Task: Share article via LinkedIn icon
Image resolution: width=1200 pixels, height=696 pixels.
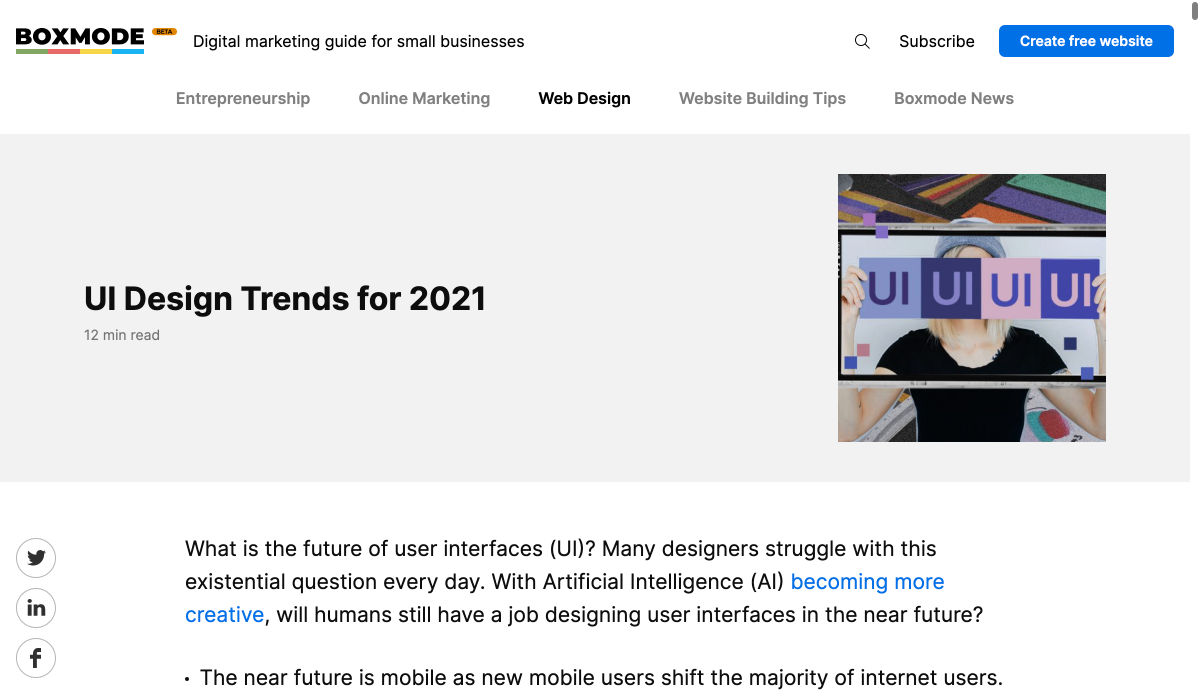Action: click(x=36, y=608)
